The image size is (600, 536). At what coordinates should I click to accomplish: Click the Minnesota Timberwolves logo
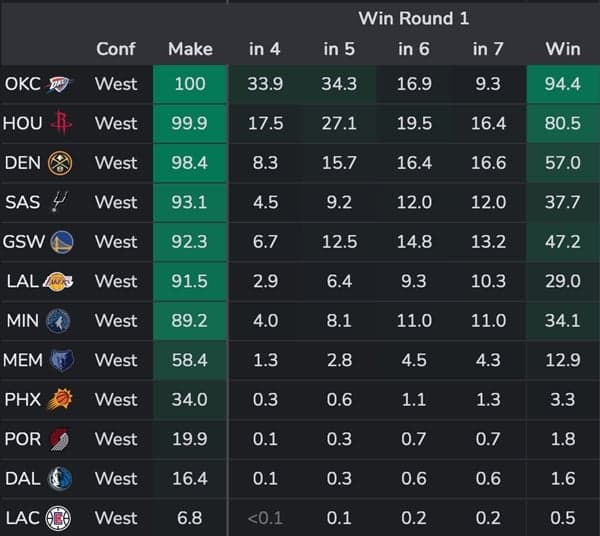pos(58,321)
